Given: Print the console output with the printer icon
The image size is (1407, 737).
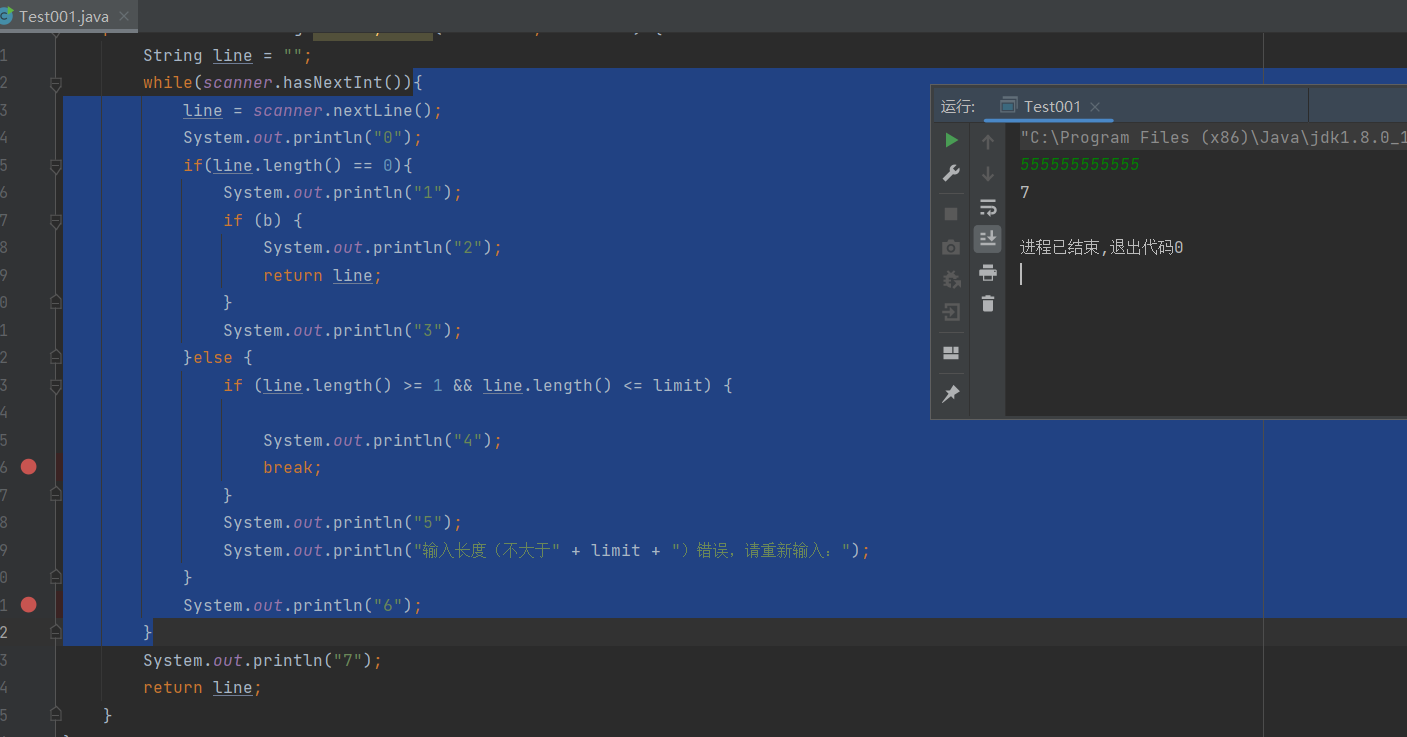Looking at the screenshot, I should click(988, 272).
